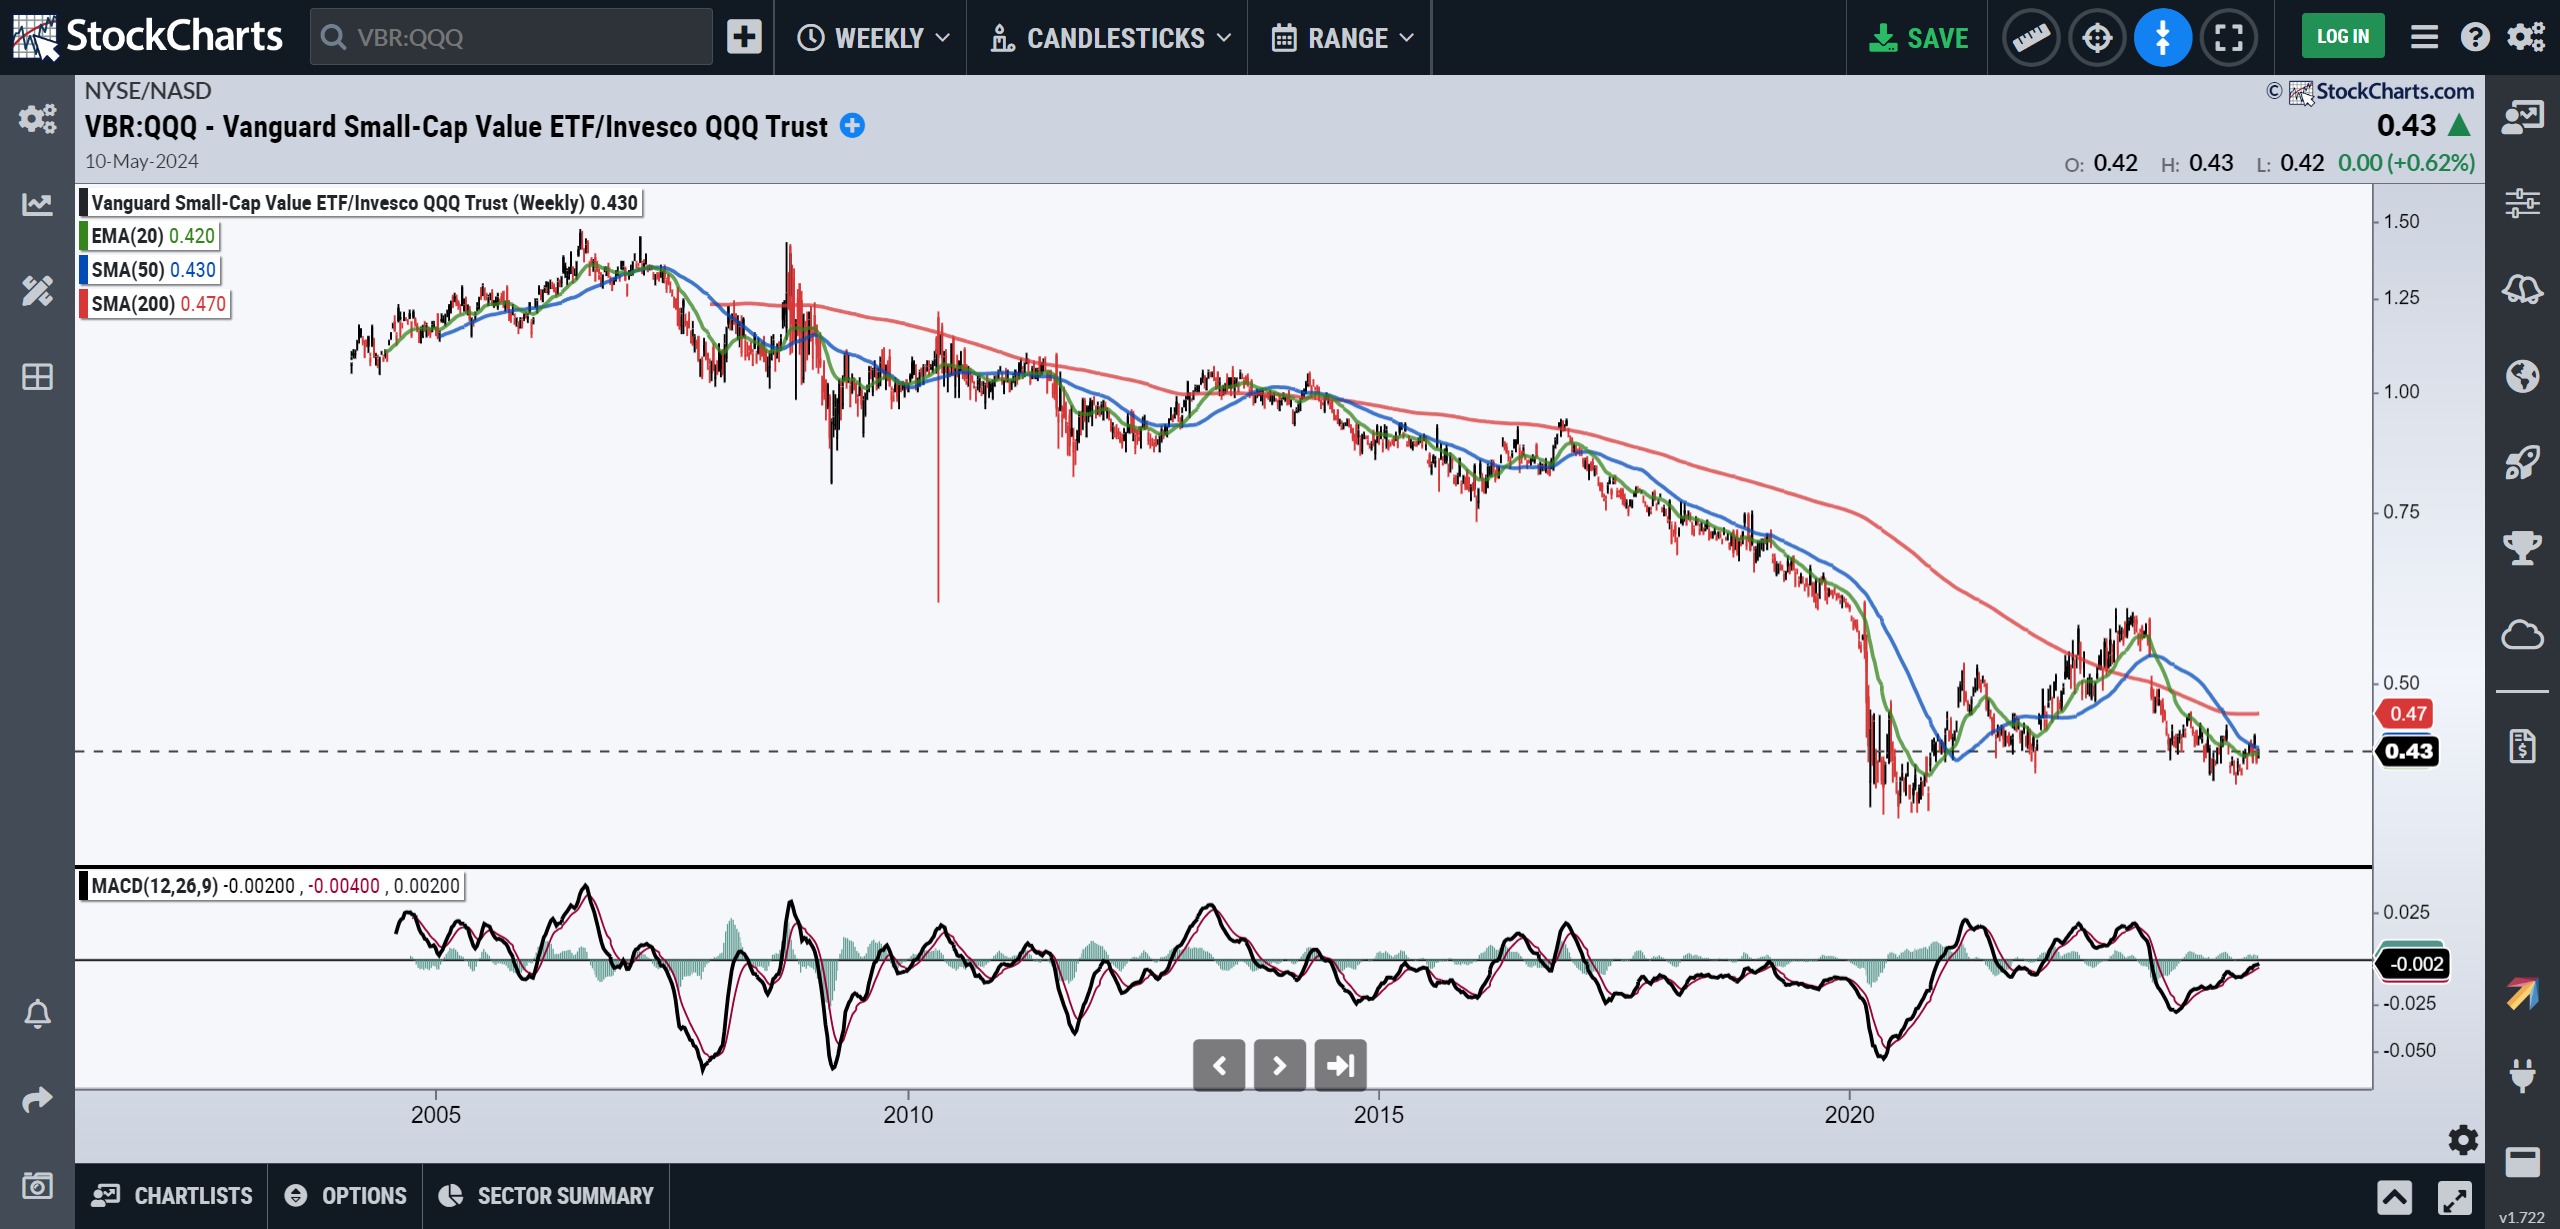Open the alerts bell icon in left sidebar
The image size is (2560, 1229).
coord(37,1014)
